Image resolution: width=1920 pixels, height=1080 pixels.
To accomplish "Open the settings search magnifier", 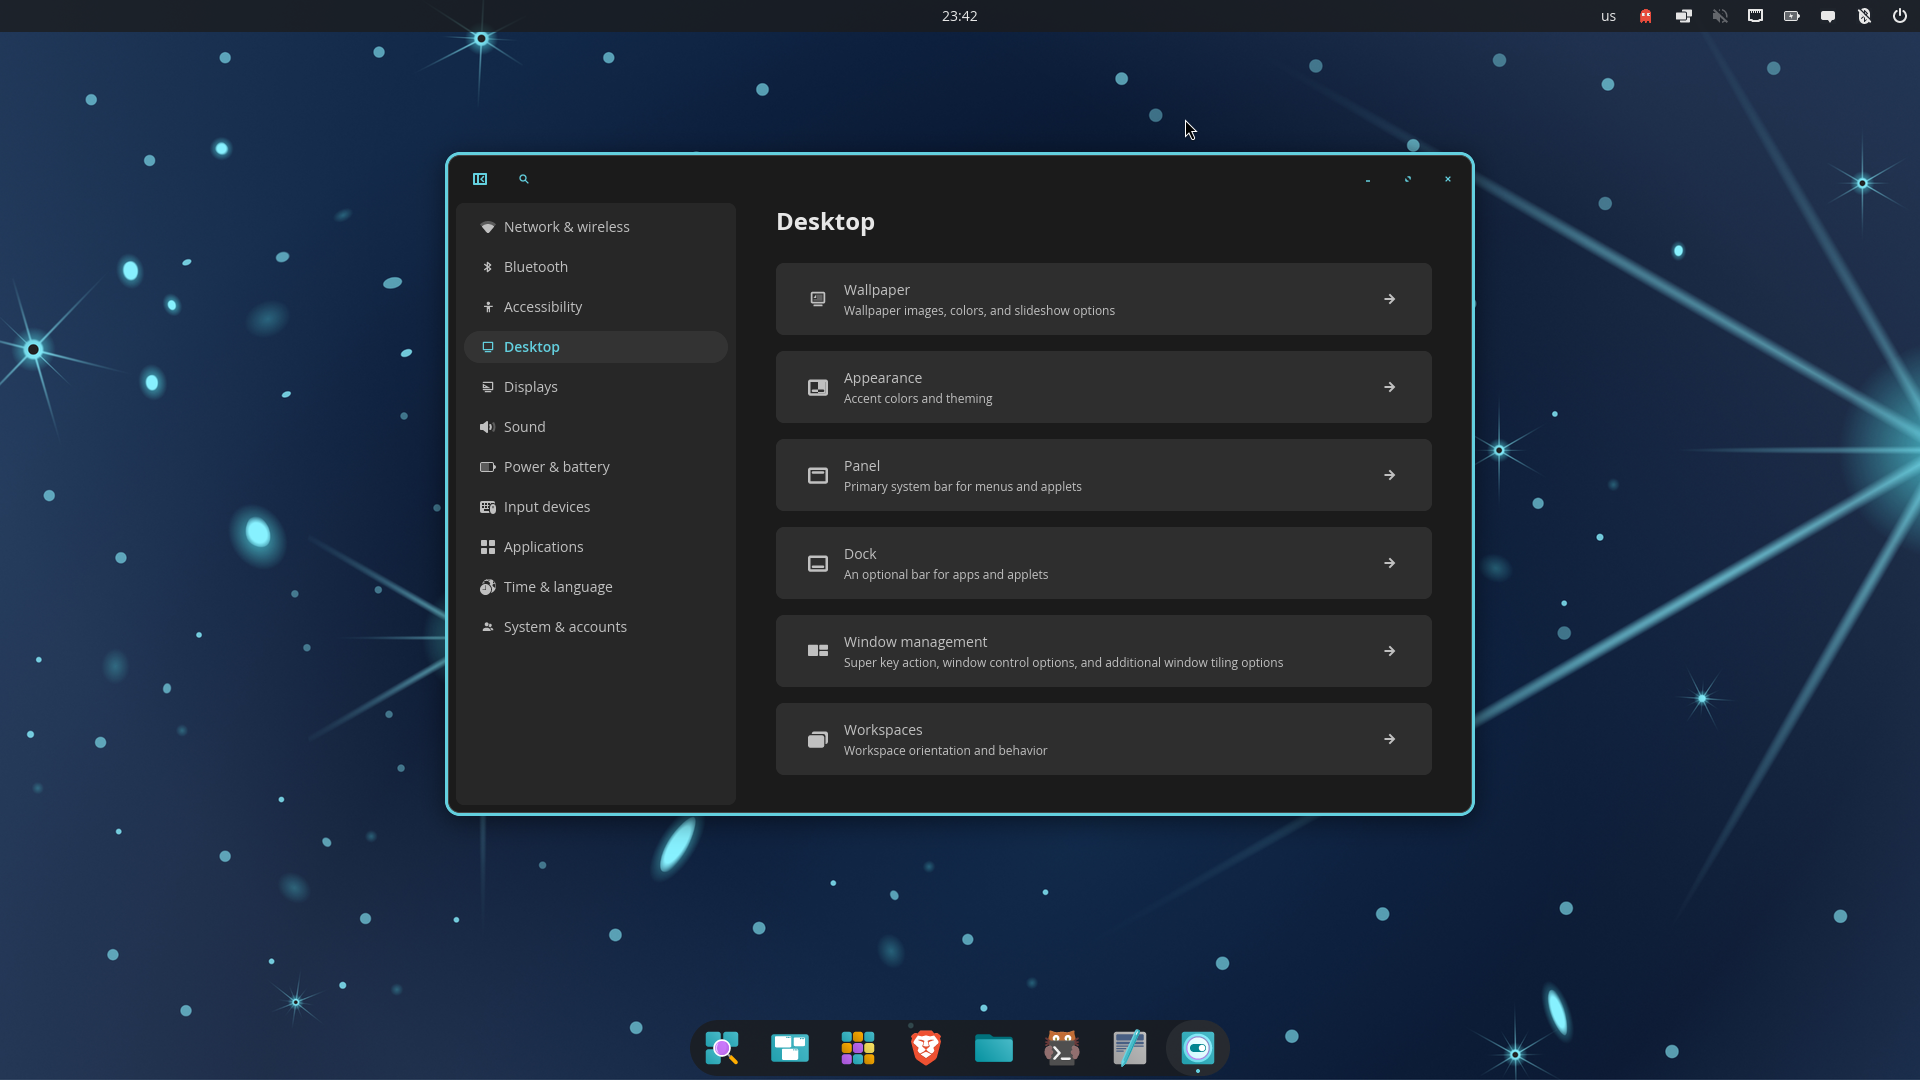I will (523, 179).
